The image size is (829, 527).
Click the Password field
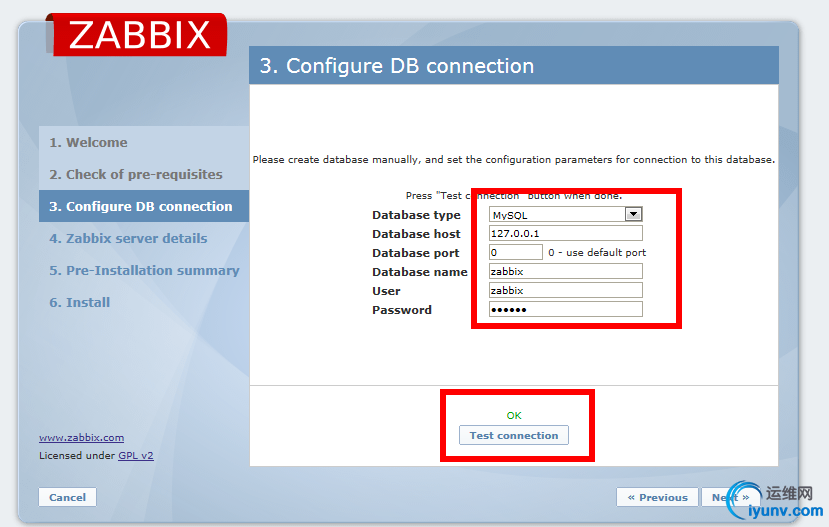point(566,309)
